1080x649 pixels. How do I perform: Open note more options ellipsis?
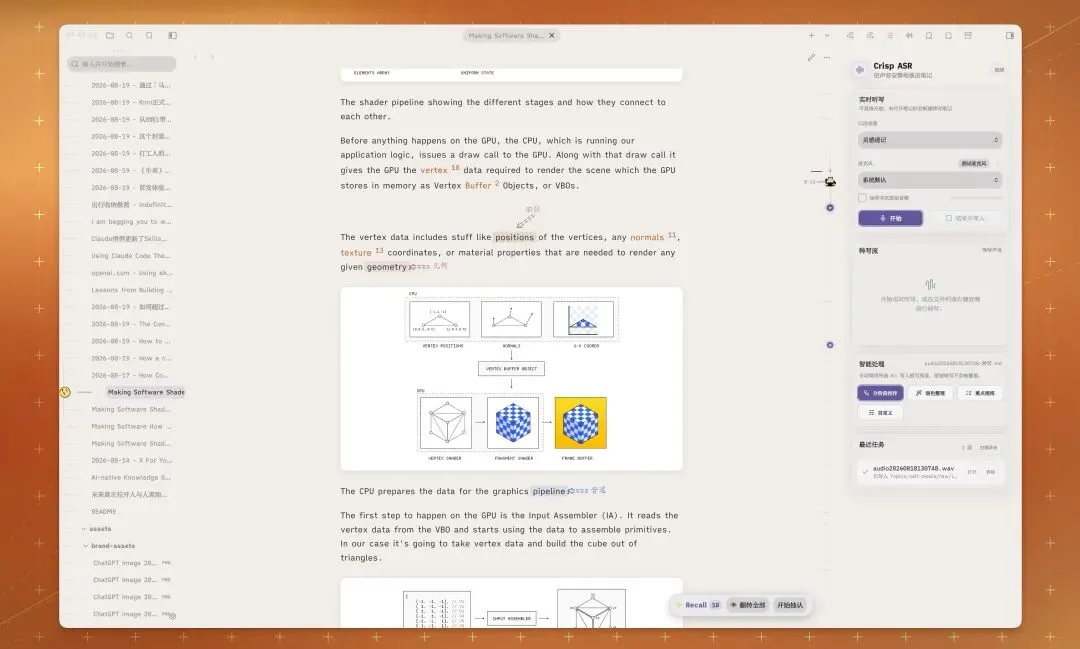[827, 57]
